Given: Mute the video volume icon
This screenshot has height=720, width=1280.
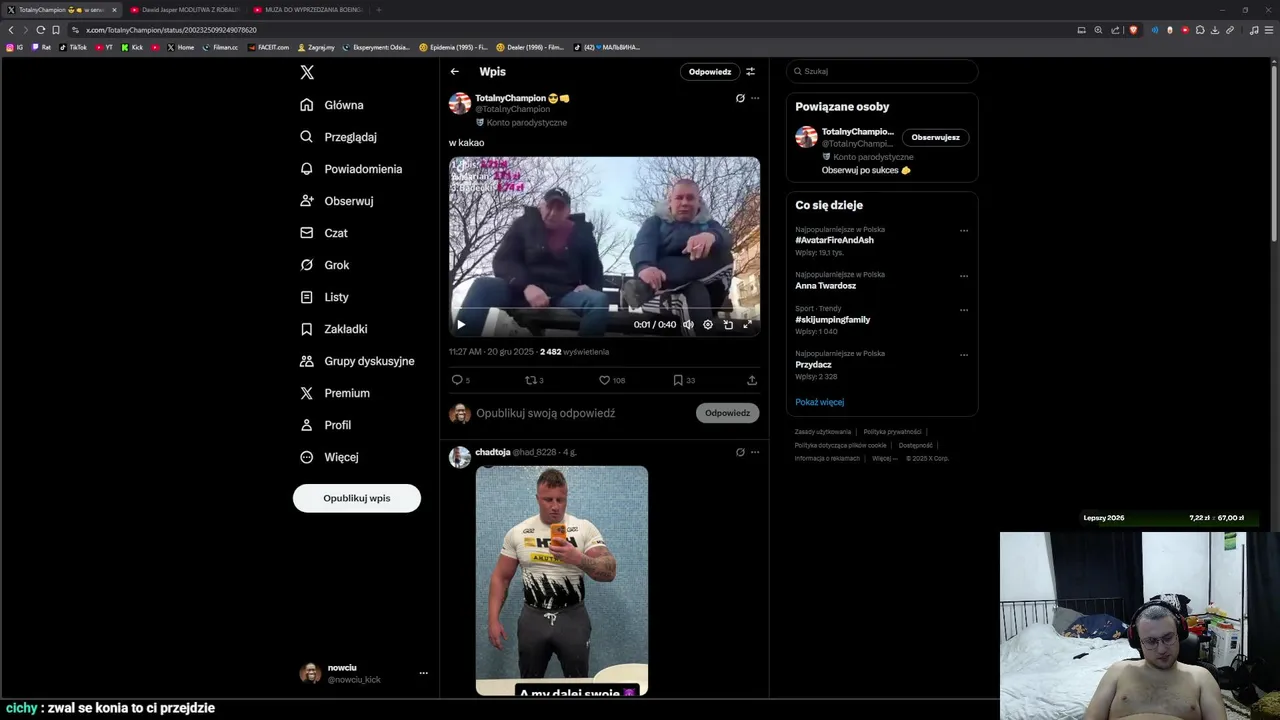Looking at the screenshot, I should click(688, 324).
